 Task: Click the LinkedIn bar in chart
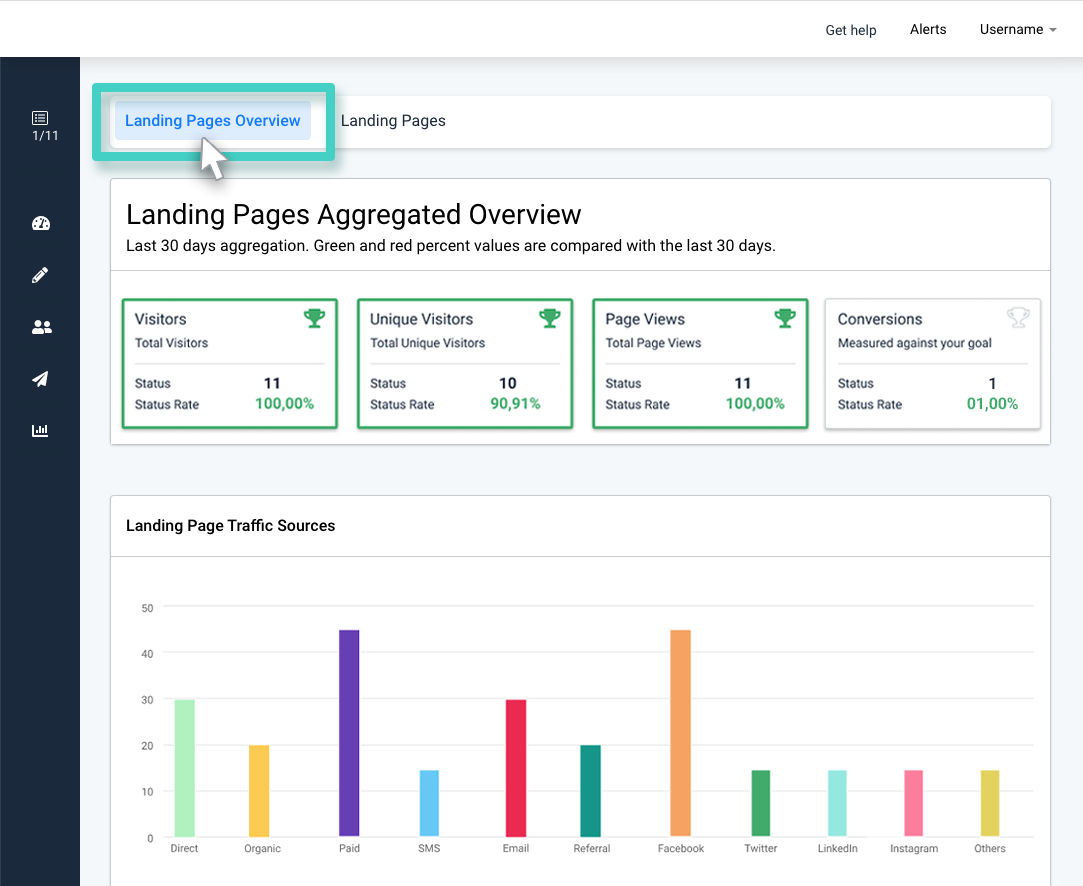[837, 803]
